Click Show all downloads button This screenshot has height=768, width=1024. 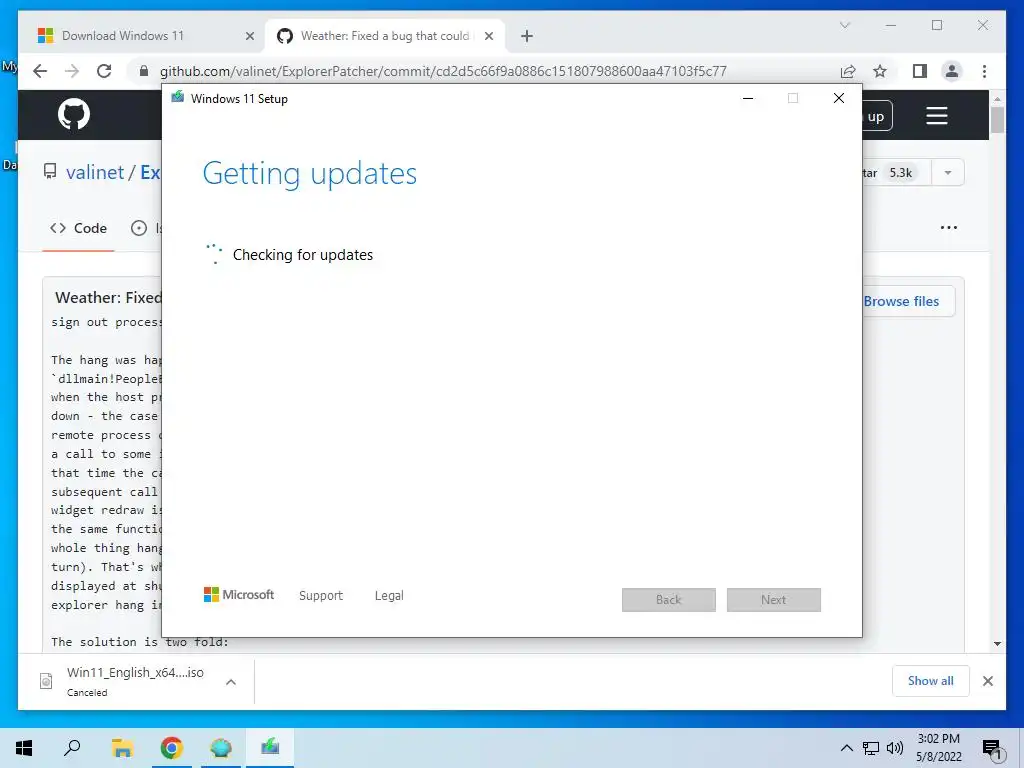pyautogui.click(x=931, y=680)
